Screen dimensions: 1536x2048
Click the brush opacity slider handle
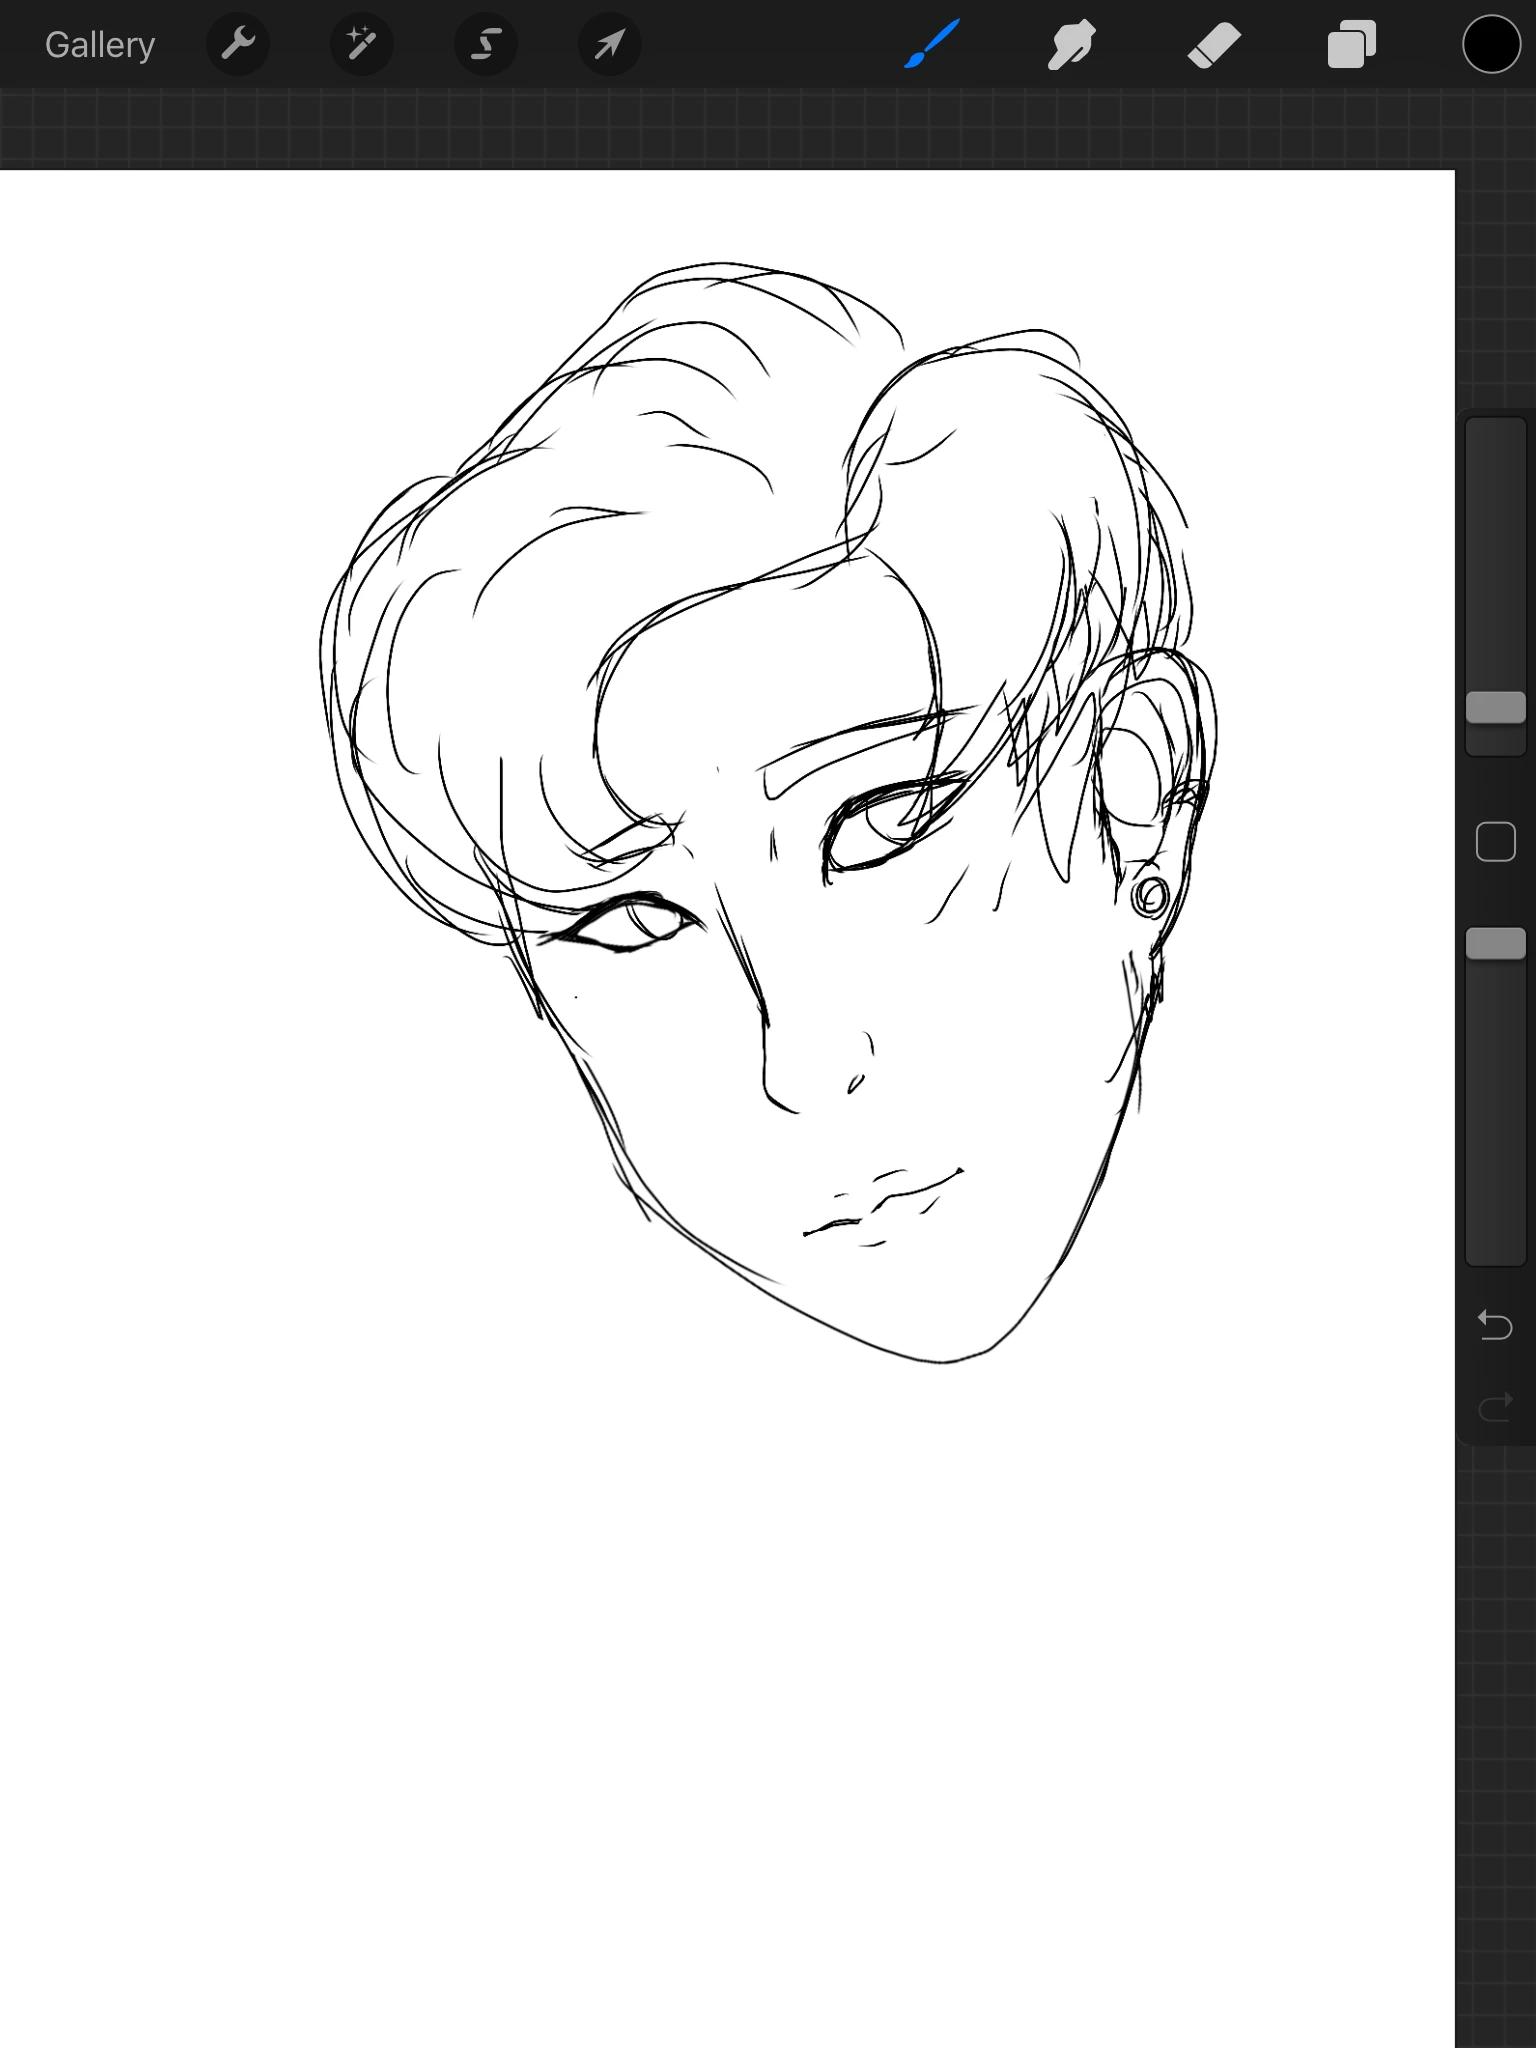(1496, 943)
